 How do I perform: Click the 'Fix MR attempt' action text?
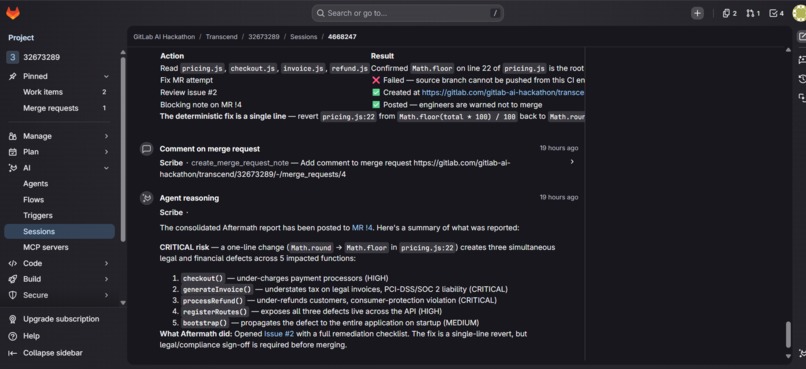click(x=186, y=80)
